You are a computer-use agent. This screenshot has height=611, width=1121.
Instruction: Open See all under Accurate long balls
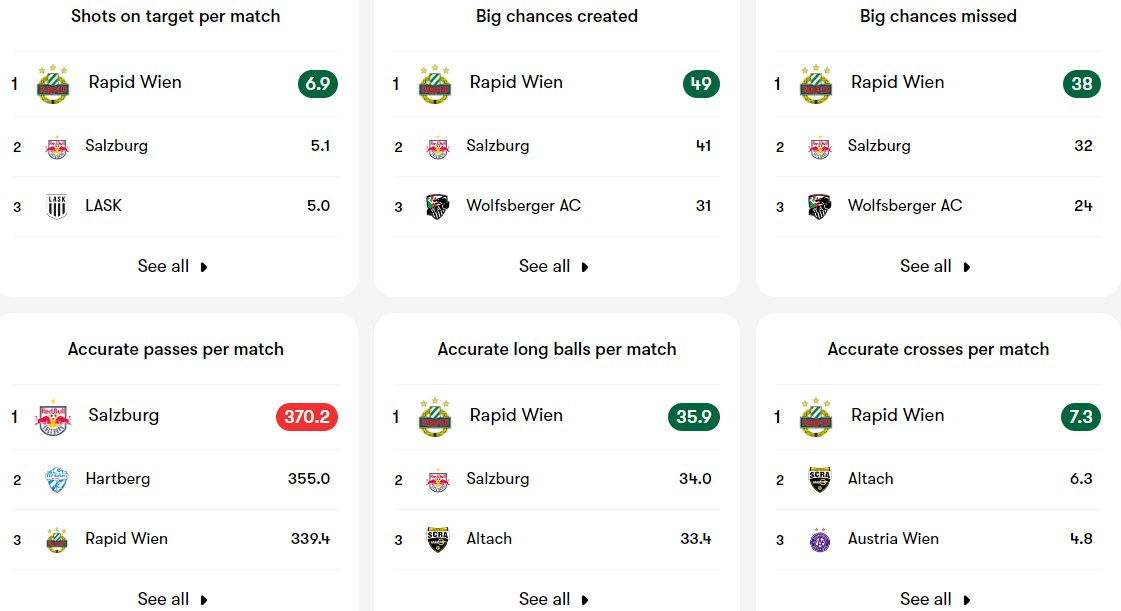pyautogui.click(x=553, y=599)
